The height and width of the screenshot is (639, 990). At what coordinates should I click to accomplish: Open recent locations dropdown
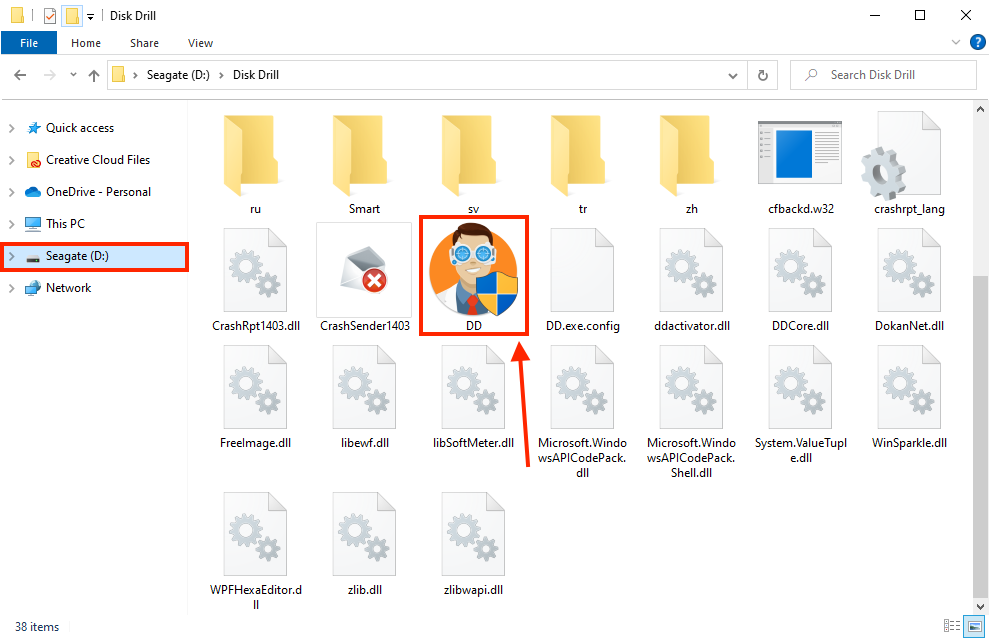73,75
